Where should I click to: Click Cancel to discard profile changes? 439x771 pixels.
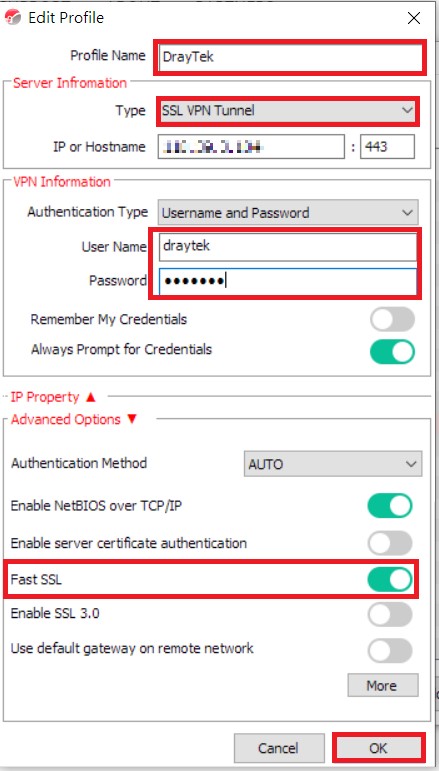[279, 748]
